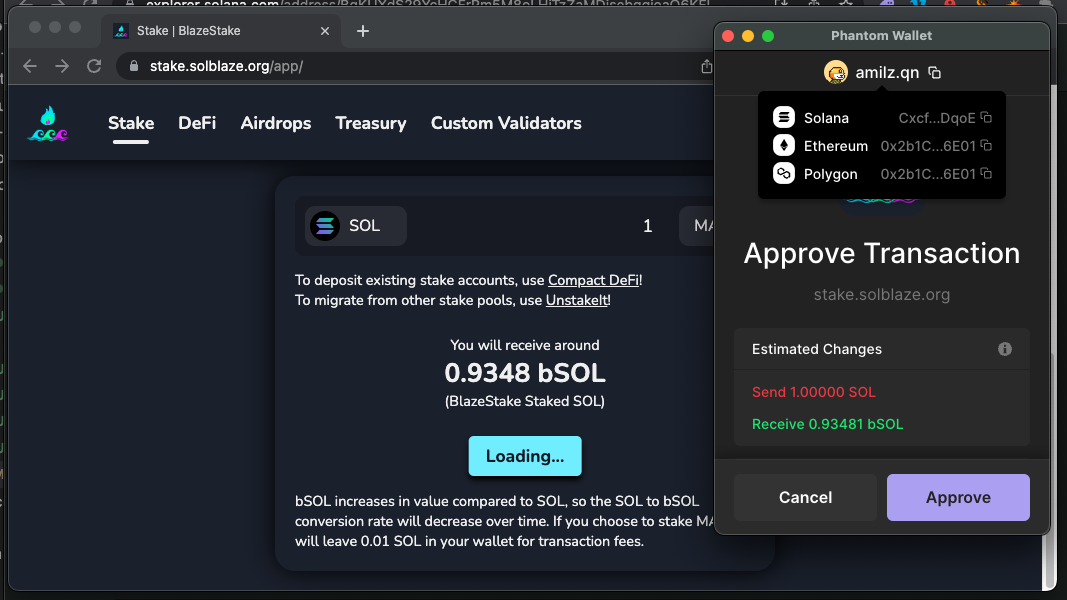
Task: Click the browser back arrow
Action: point(30,66)
